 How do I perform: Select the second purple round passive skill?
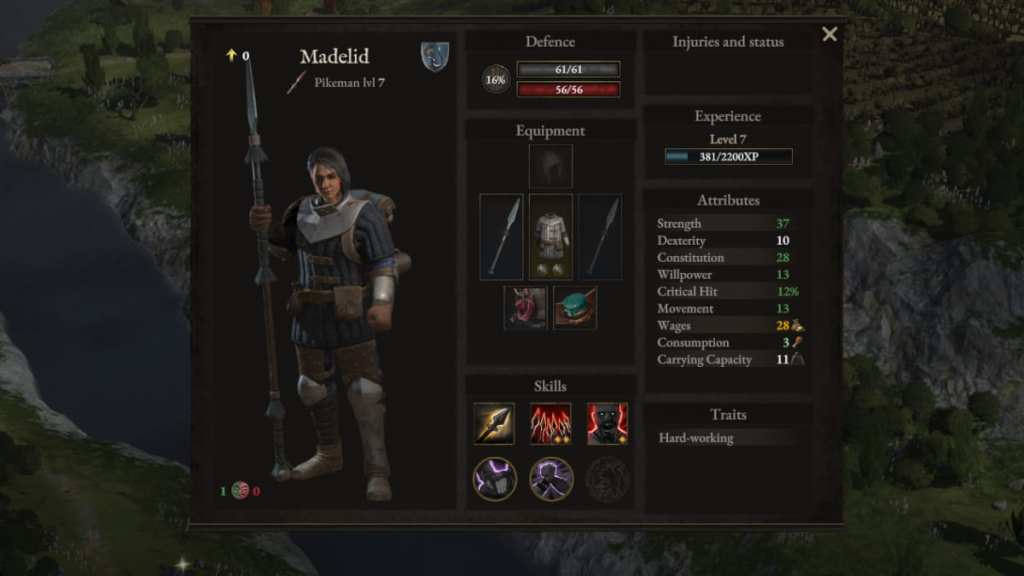(x=551, y=479)
